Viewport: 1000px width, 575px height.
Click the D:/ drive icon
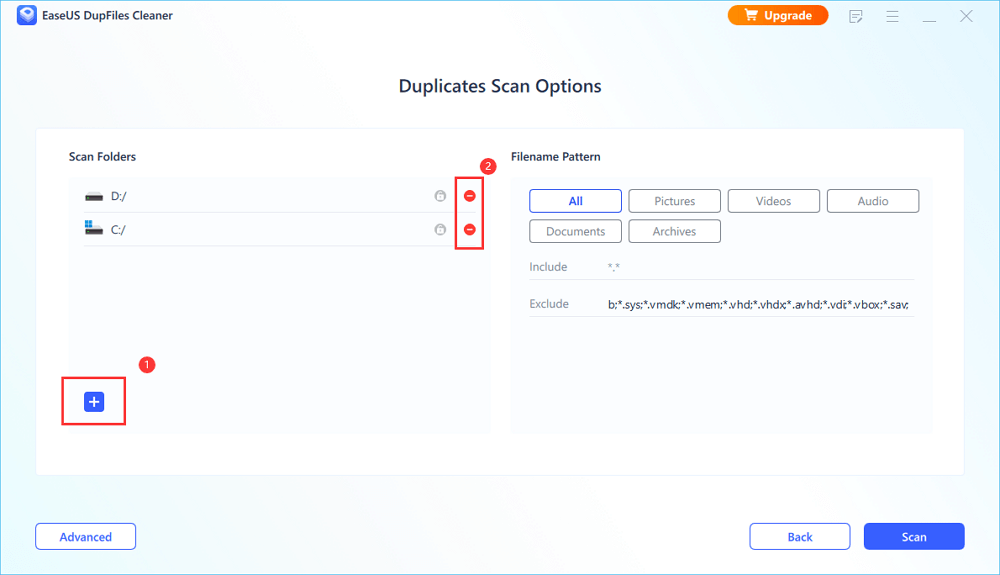point(94,196)
